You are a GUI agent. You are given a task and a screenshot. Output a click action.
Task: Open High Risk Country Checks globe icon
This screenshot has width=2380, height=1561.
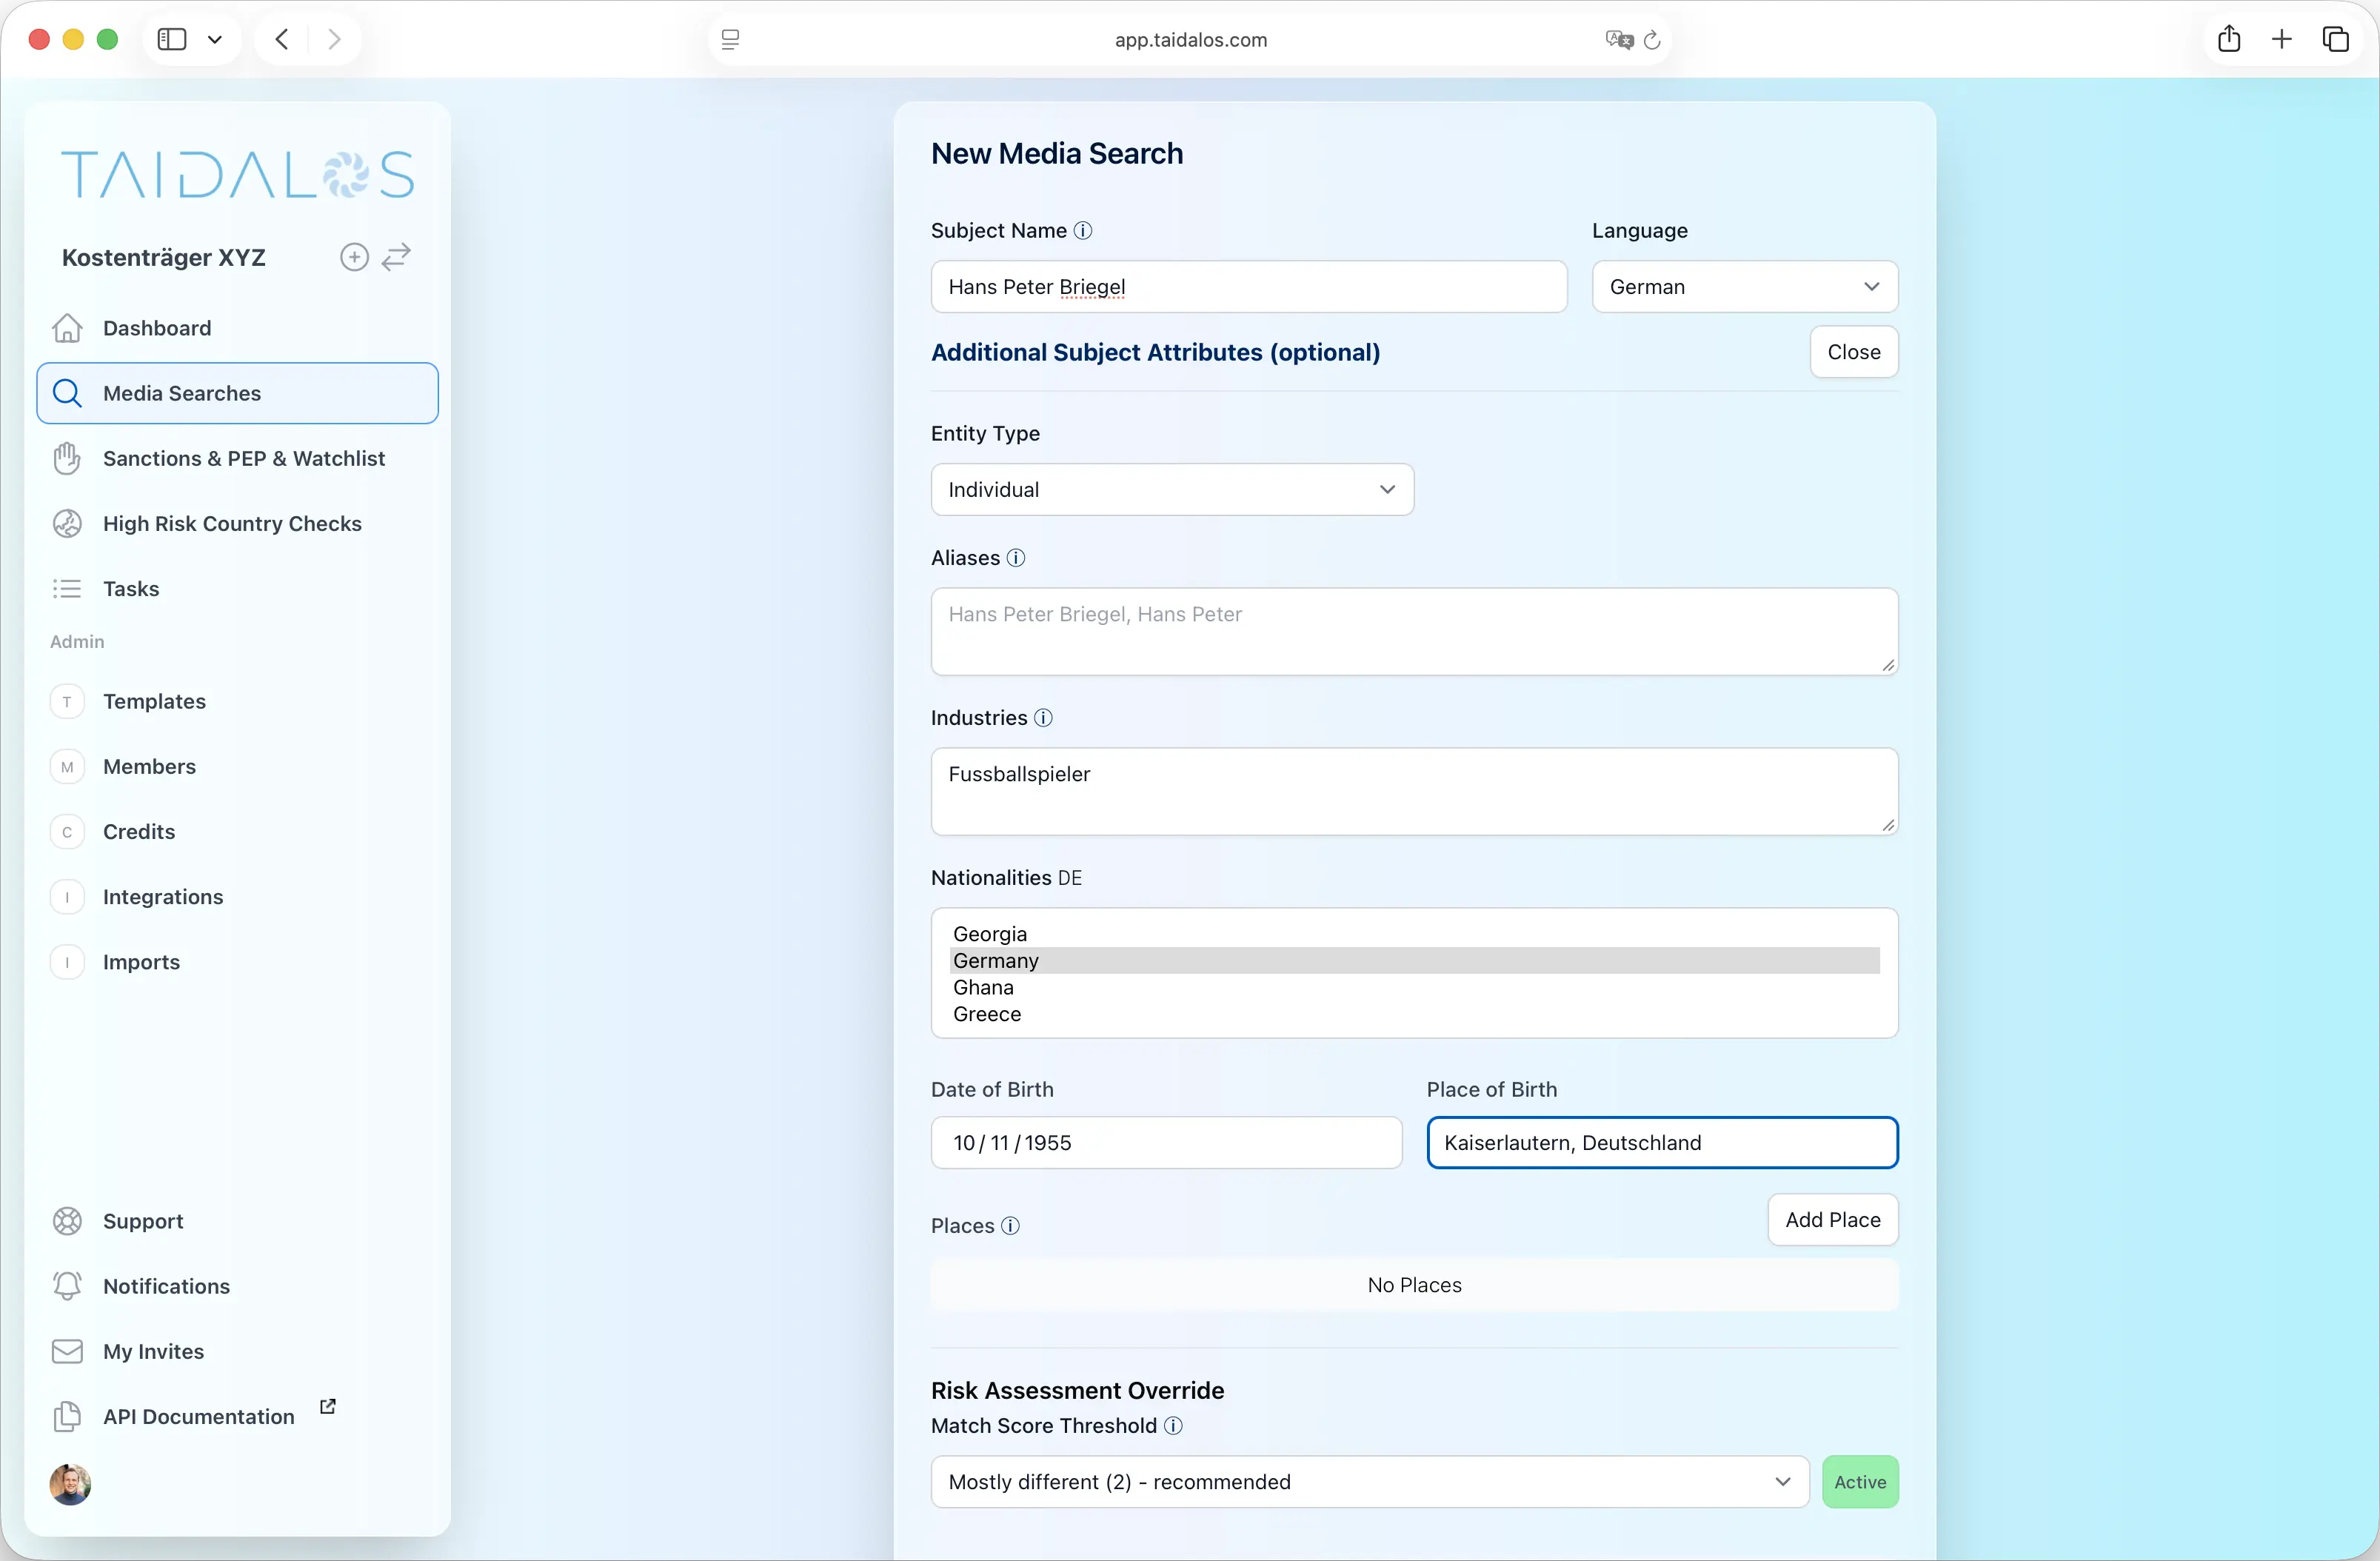pyautogui.click(x=66, y=523)
